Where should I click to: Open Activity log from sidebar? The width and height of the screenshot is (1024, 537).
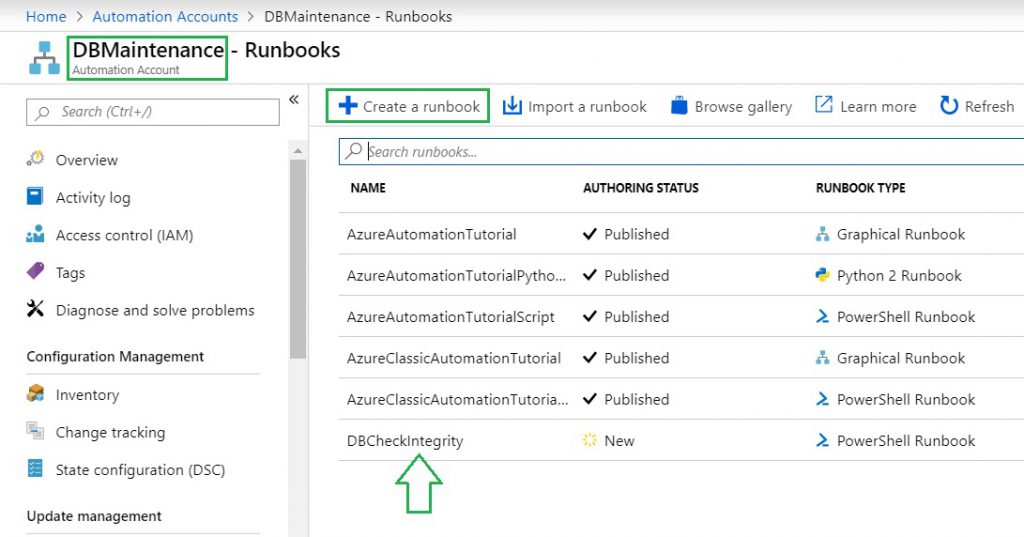[x=92, y=198]
